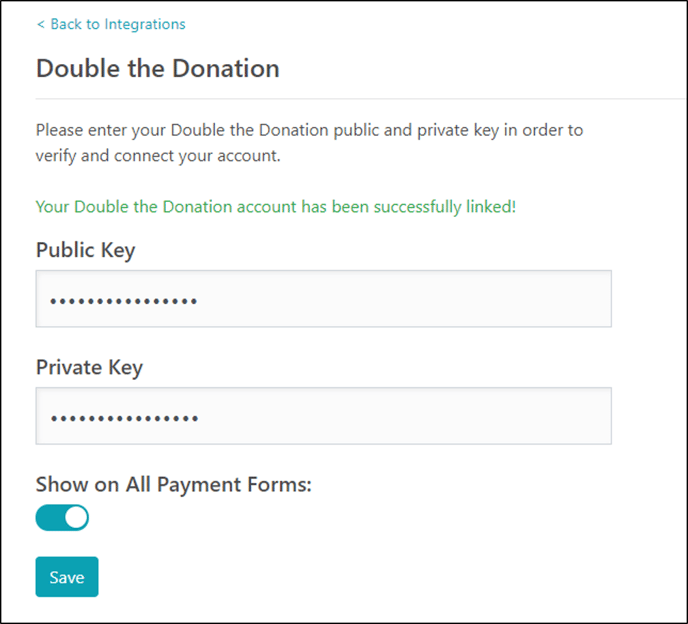Click the divider line below the heading

[360, 99]
